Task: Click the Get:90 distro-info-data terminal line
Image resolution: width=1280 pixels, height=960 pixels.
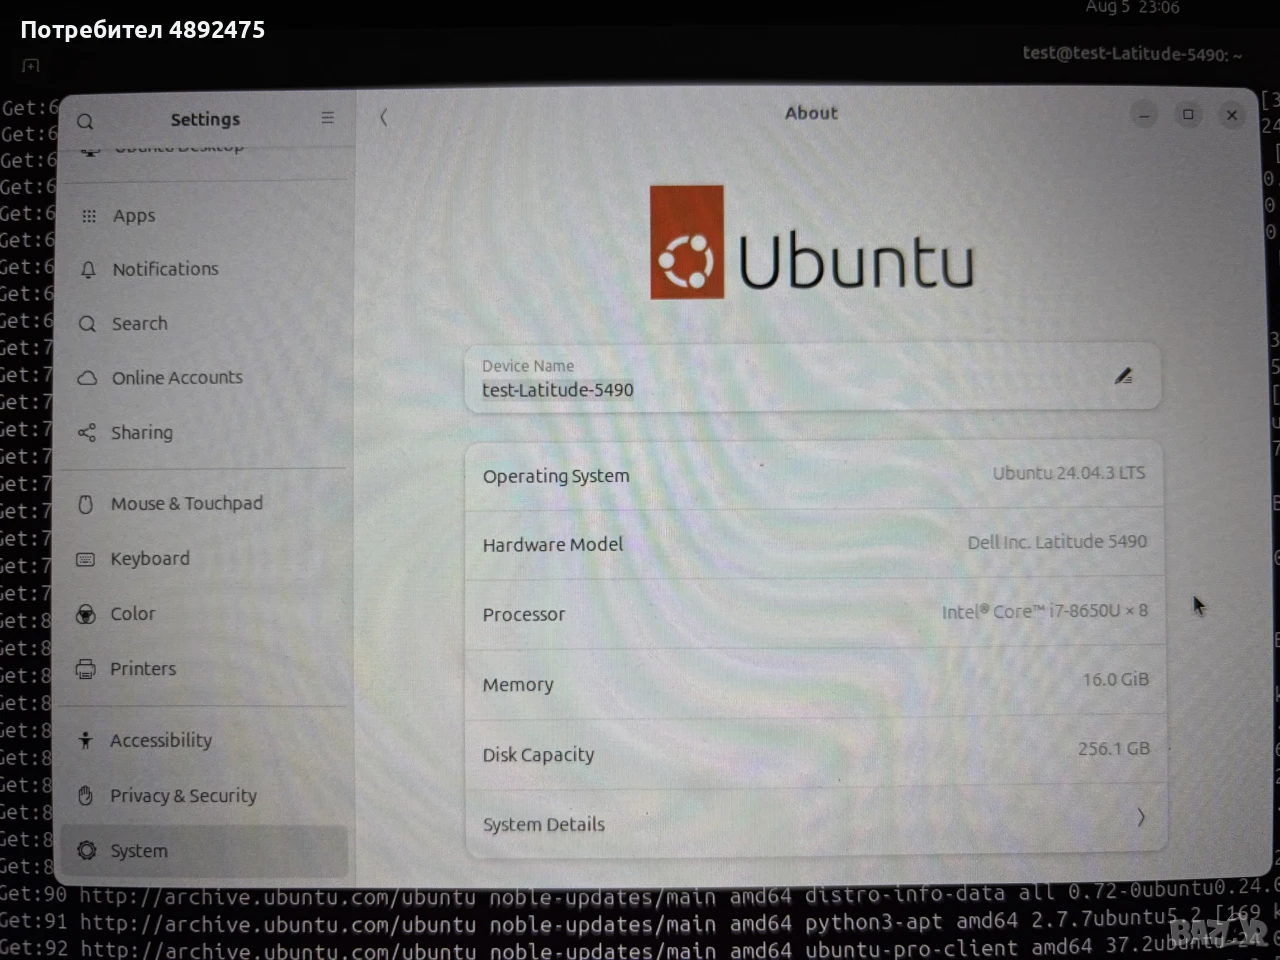Action: pos(640,894)
